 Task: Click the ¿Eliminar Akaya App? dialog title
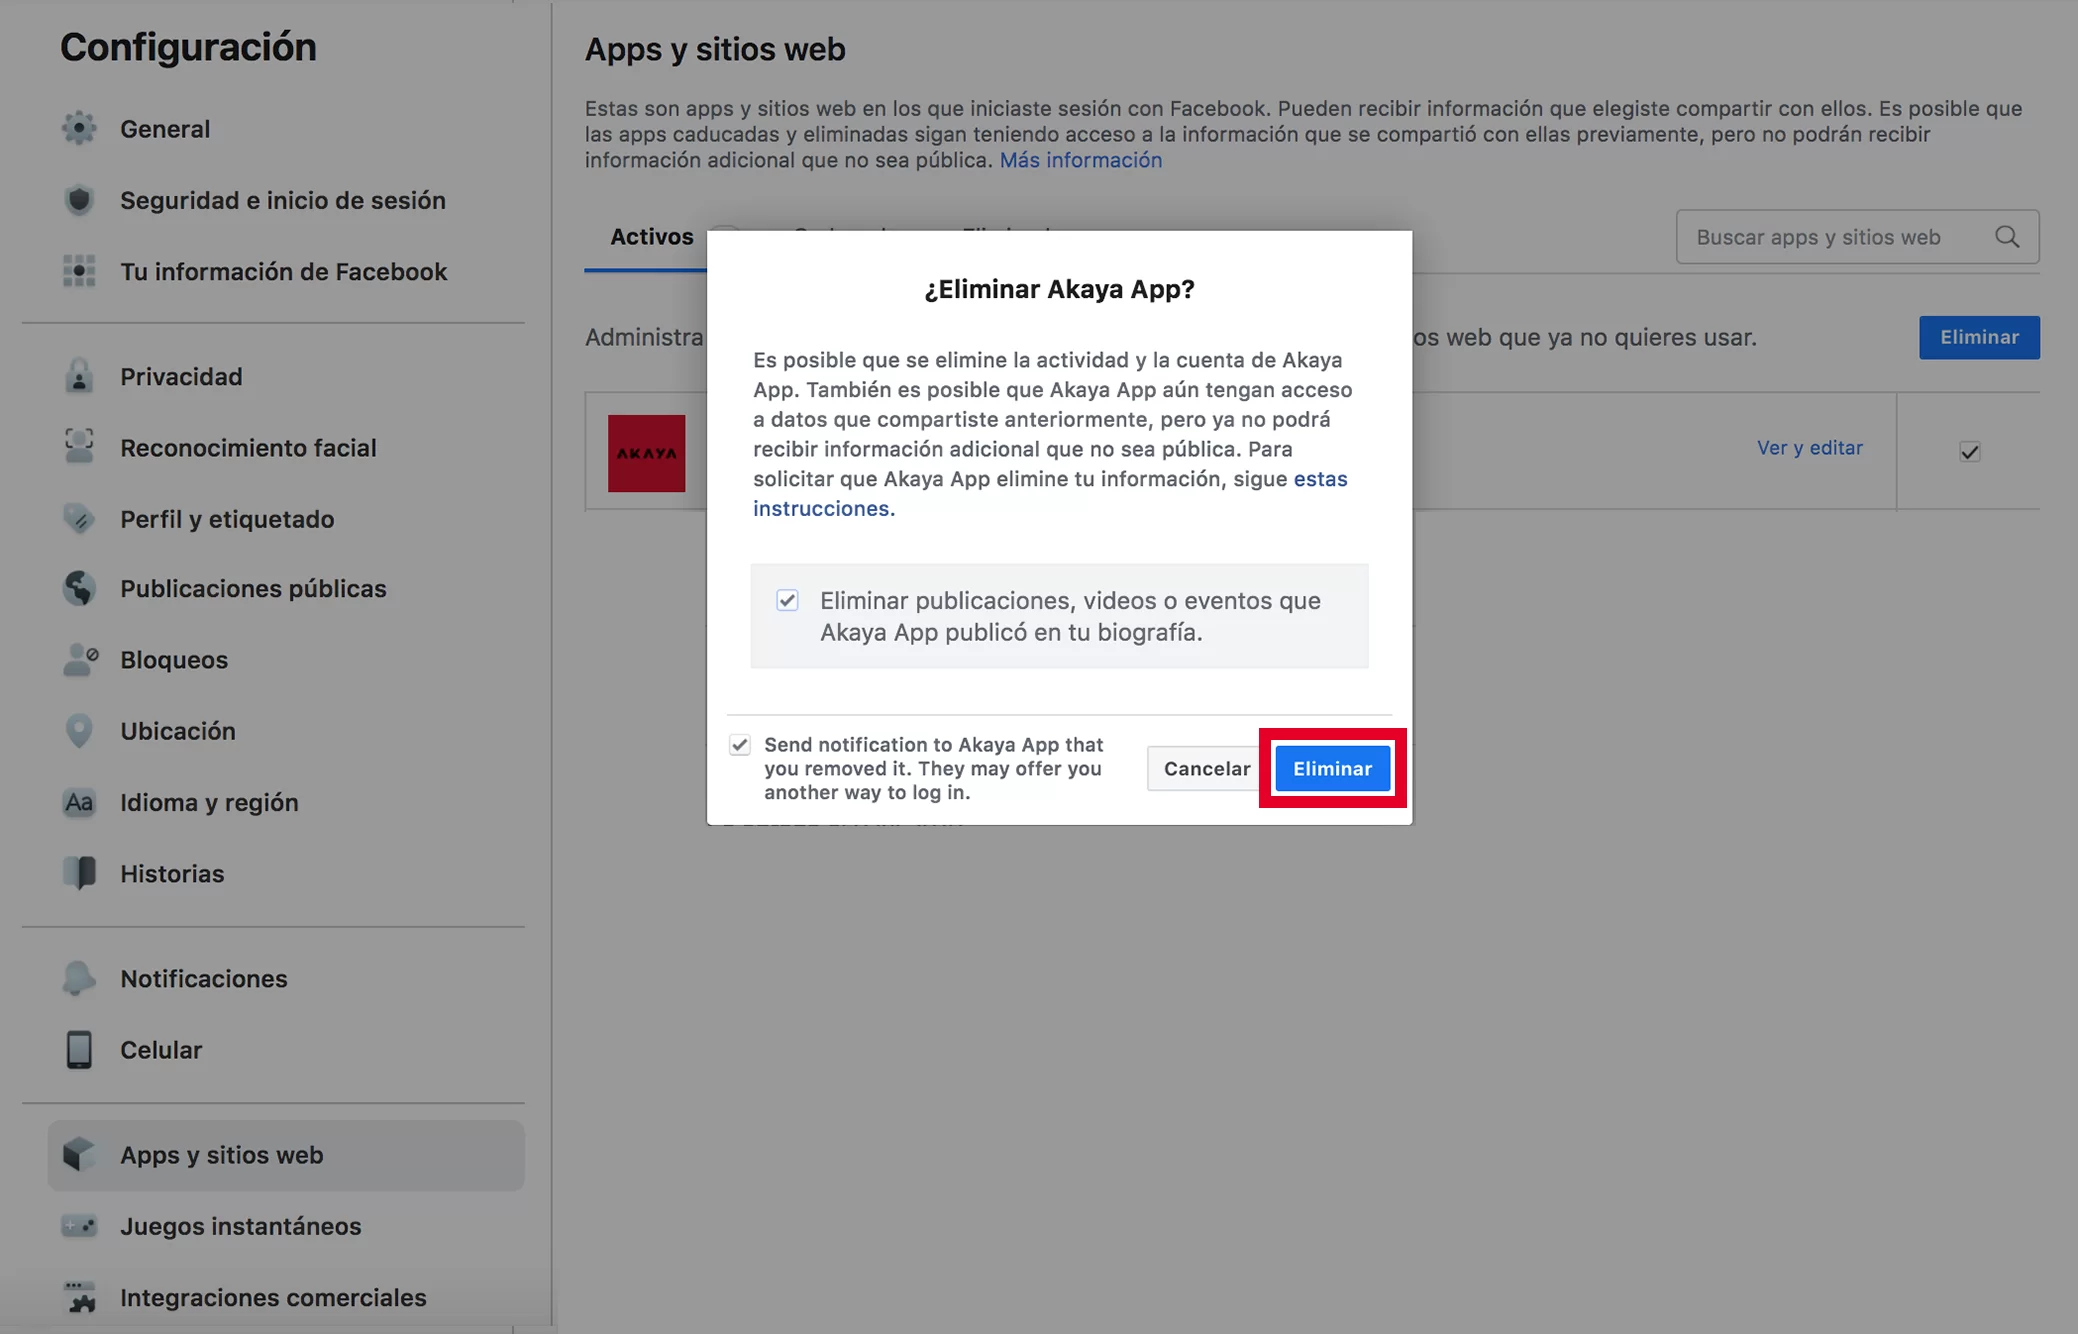click(x=1059, y=289)
